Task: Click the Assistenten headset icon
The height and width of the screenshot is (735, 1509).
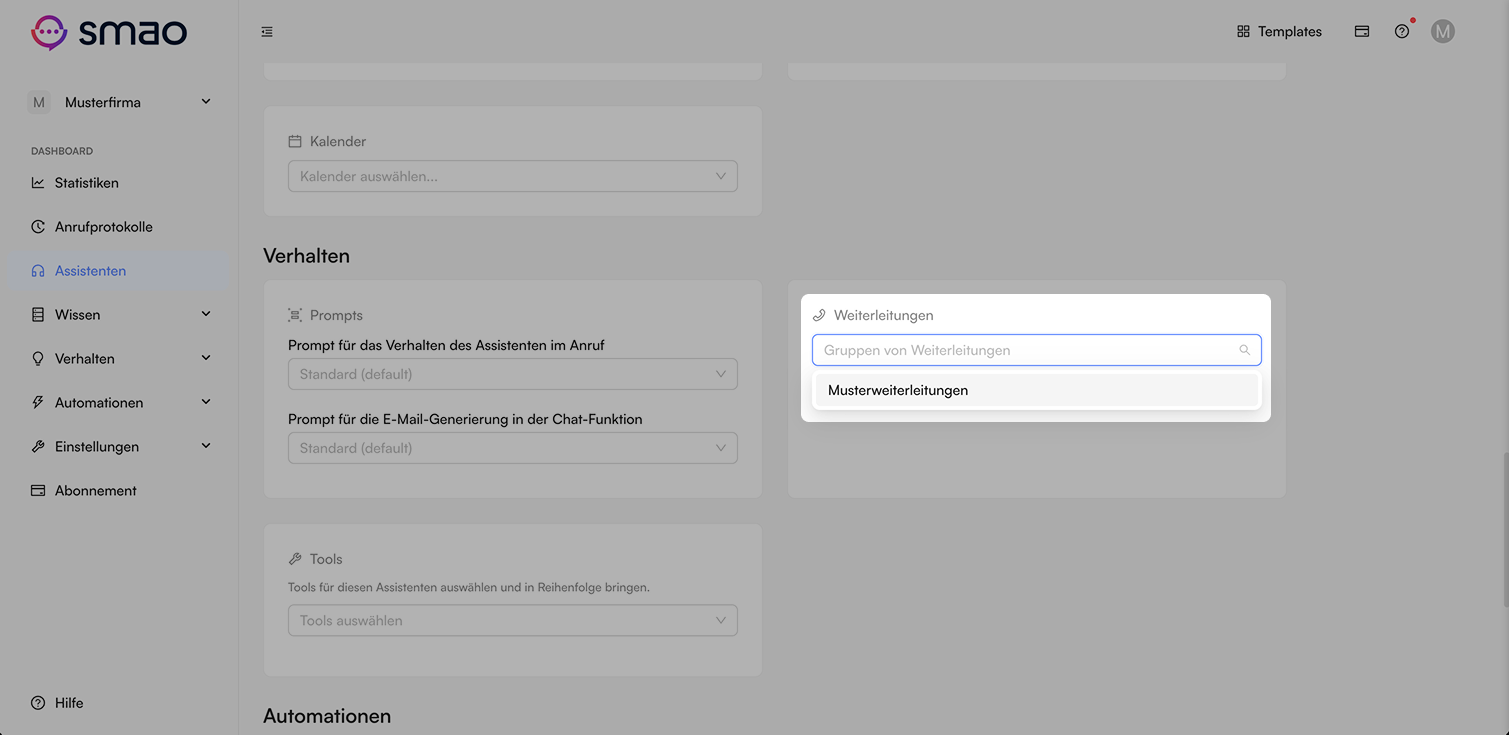Action: 38,271
